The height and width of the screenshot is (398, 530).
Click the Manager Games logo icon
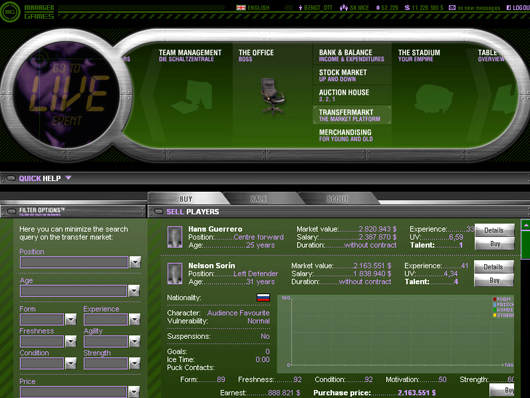click(10, 11)
